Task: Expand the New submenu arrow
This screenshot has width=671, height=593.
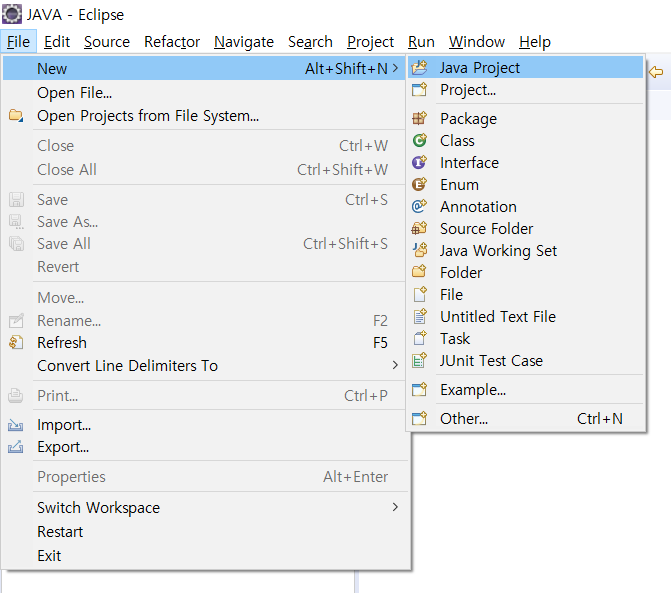Action: (395, 68)
